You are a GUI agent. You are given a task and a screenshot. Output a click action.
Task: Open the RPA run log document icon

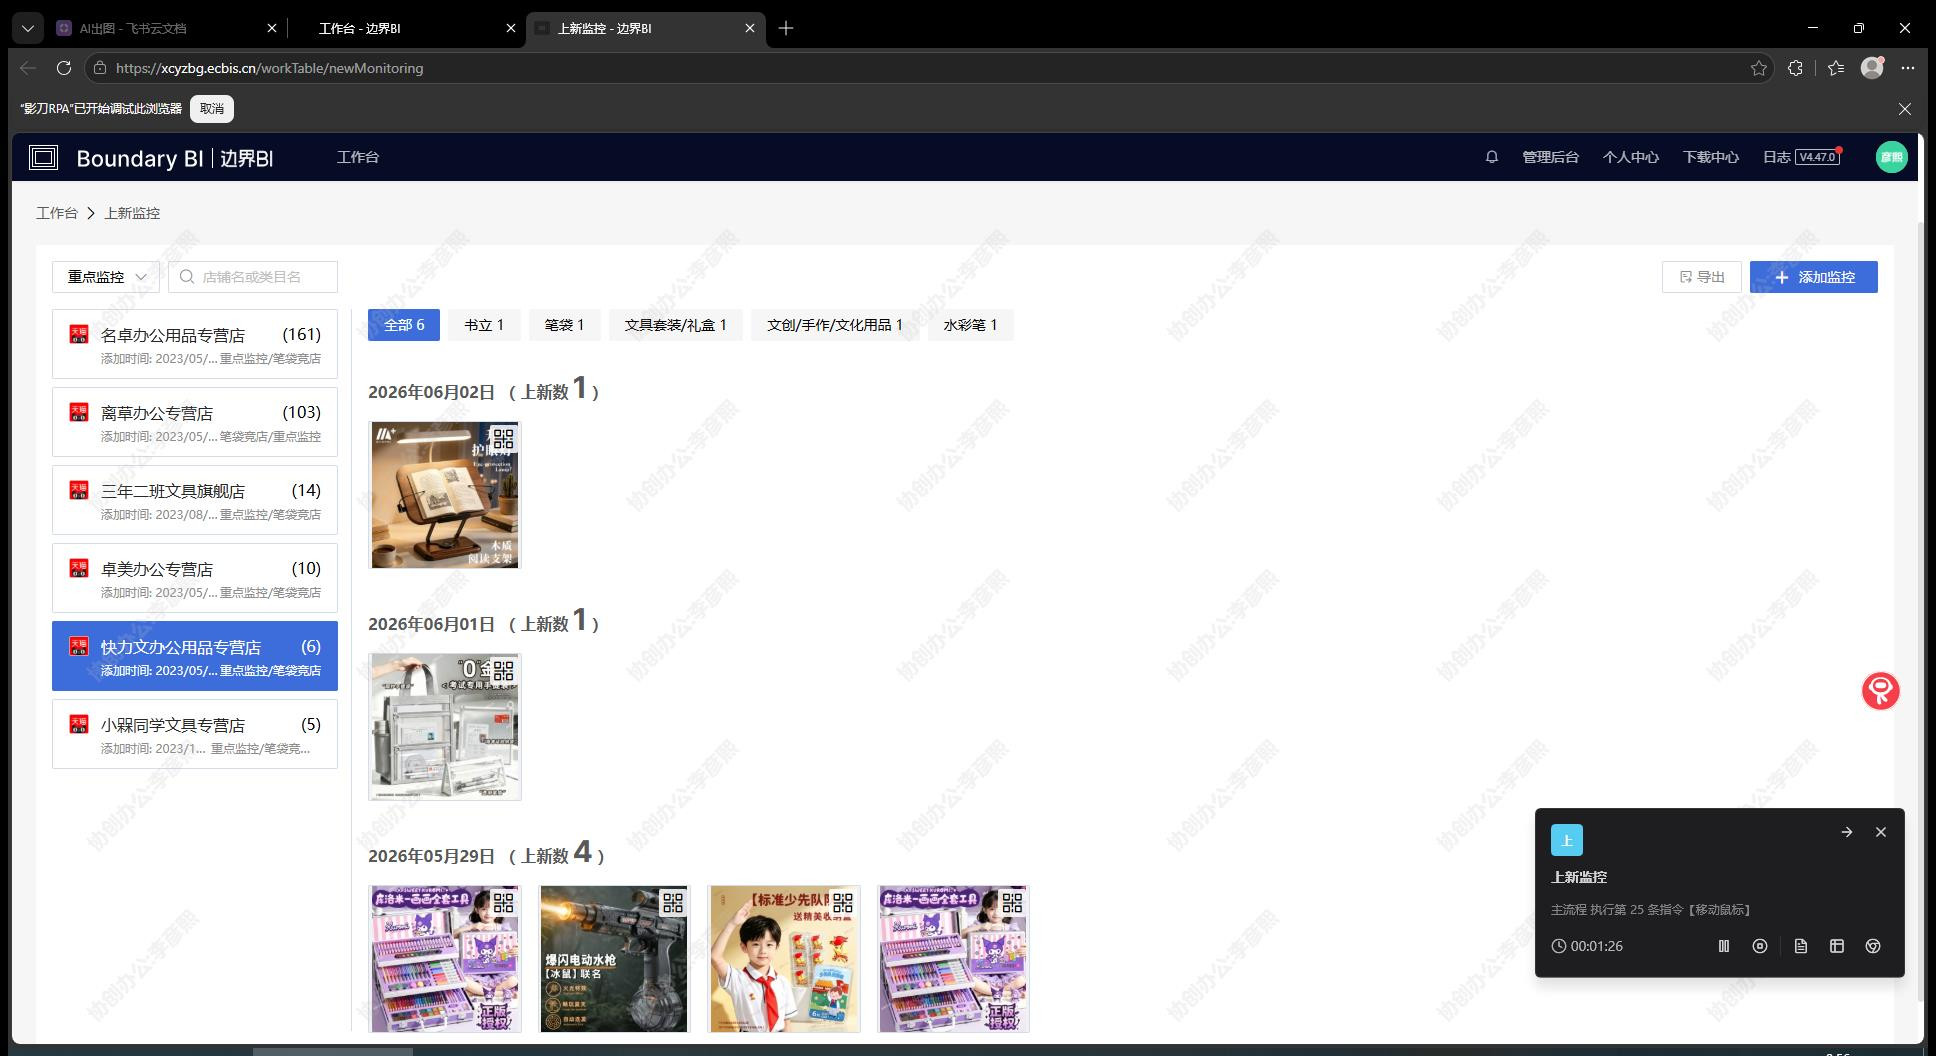tap(1801, 946)
